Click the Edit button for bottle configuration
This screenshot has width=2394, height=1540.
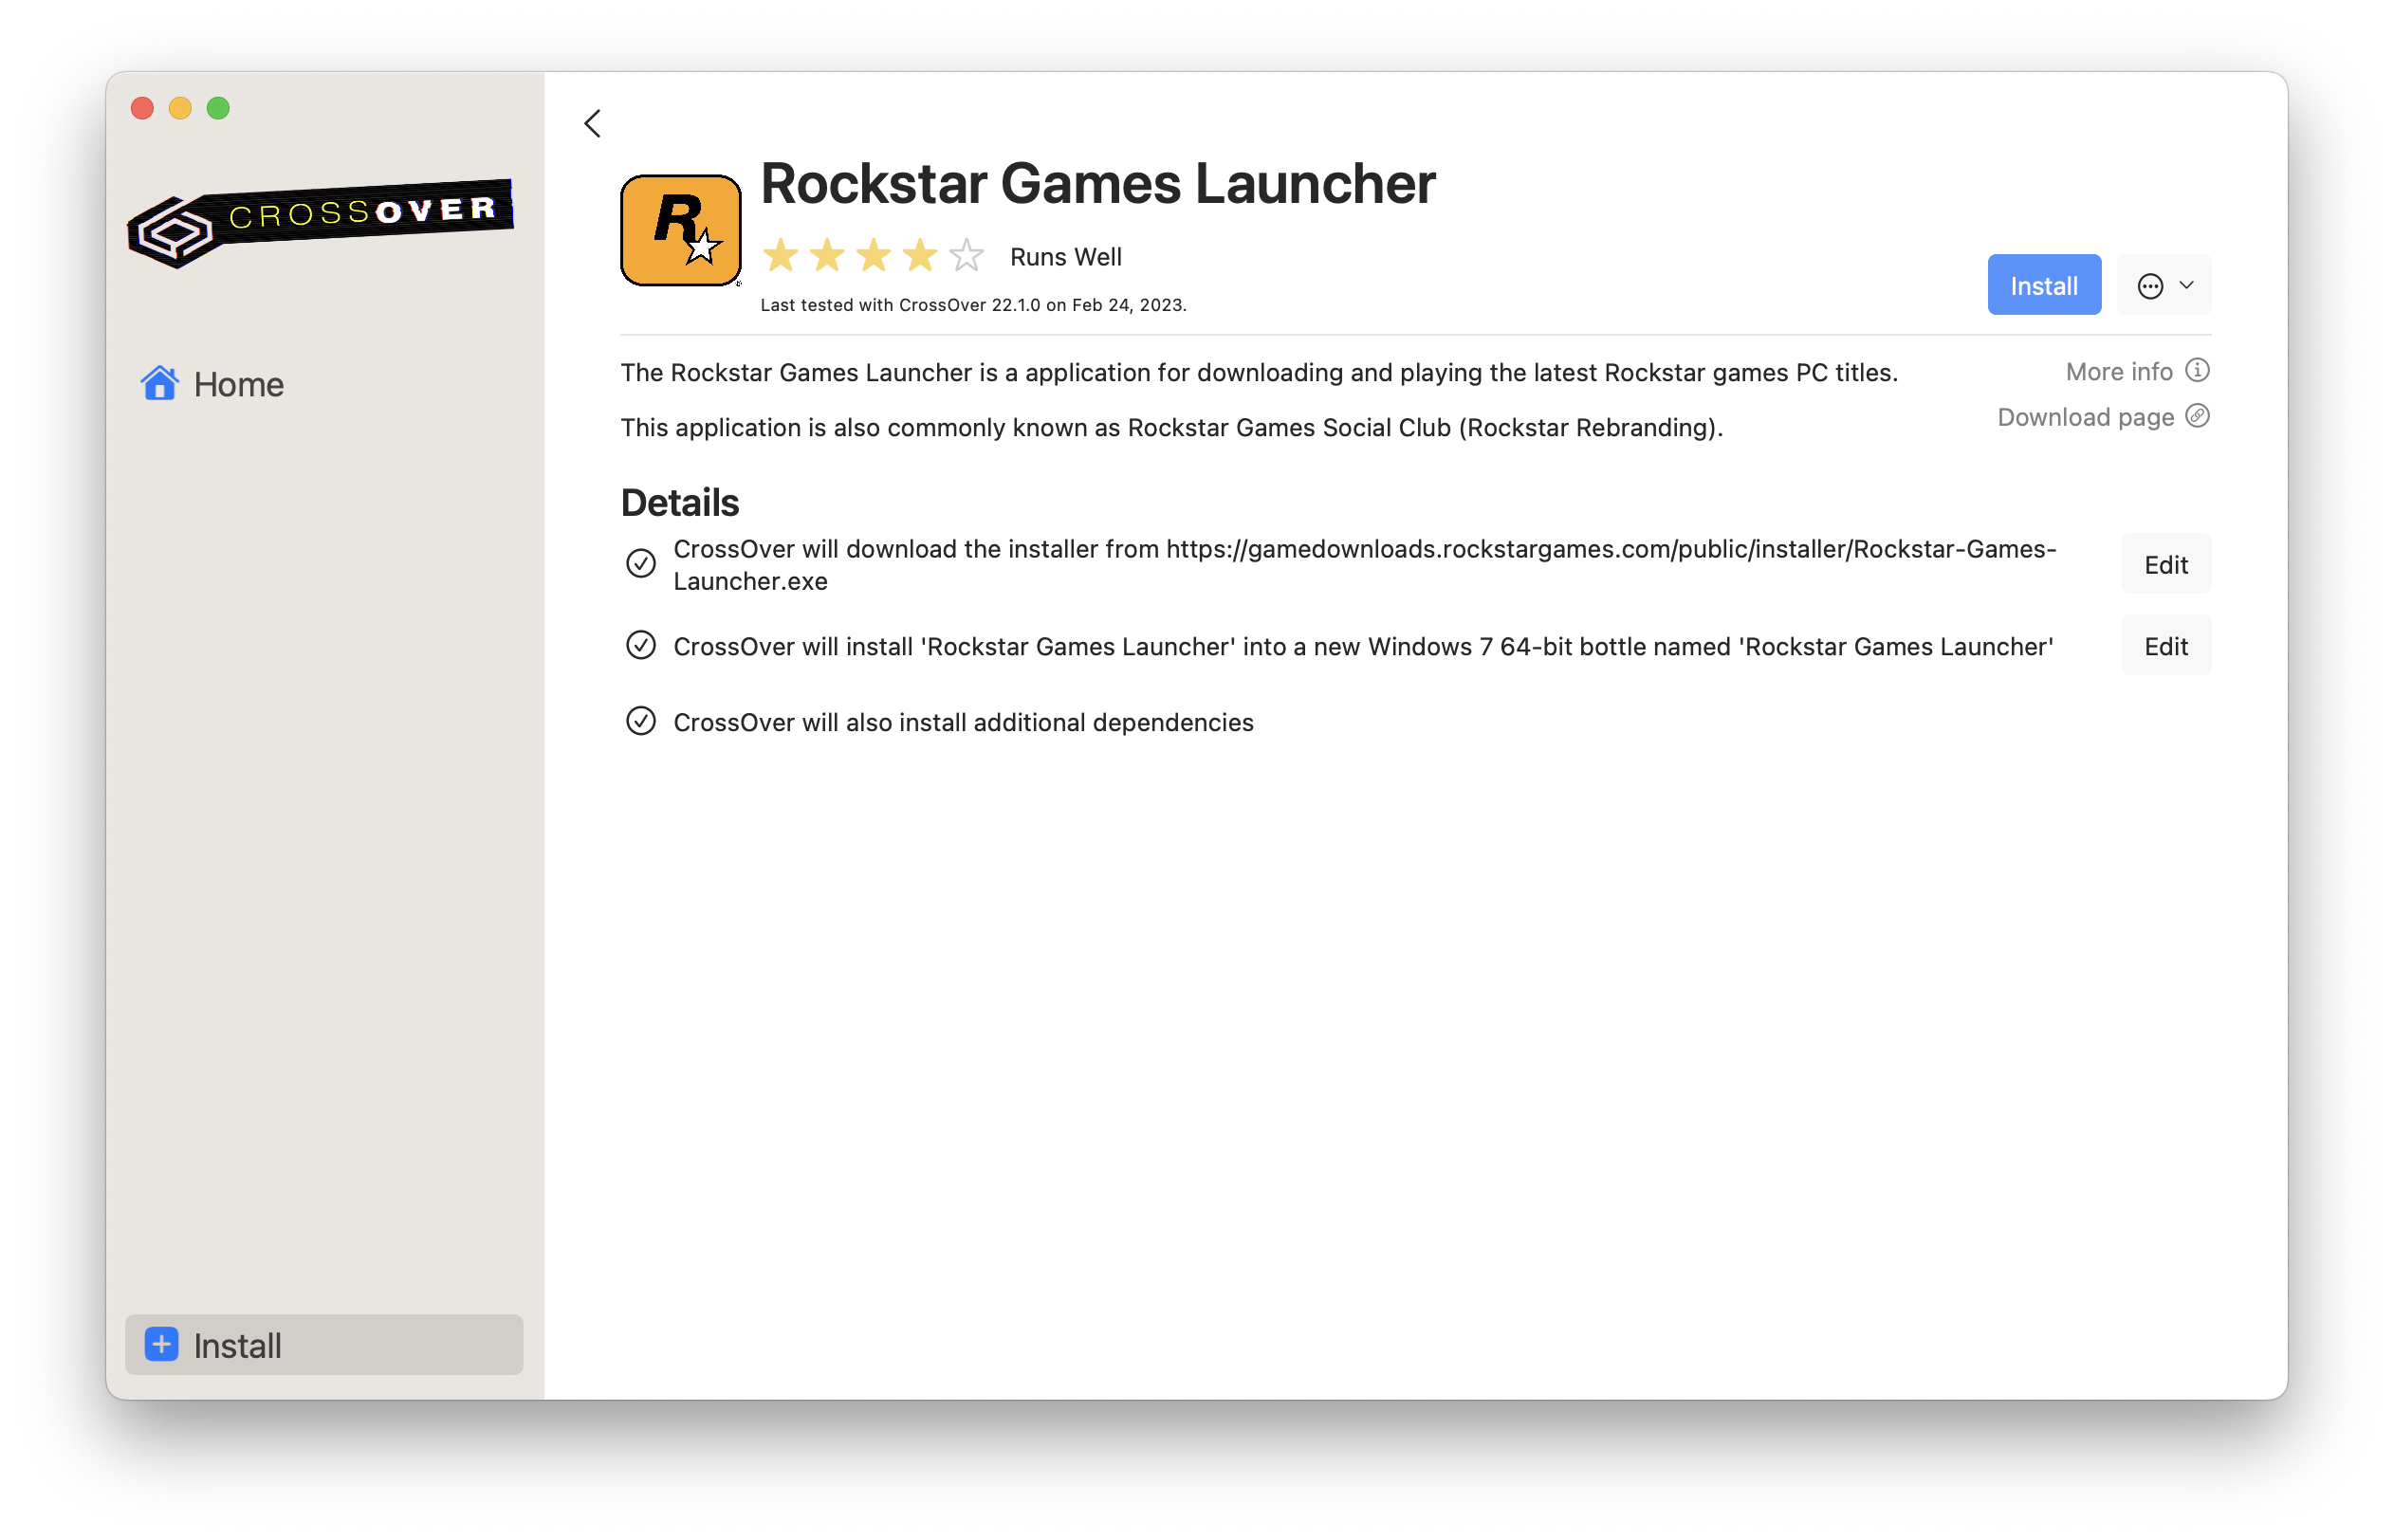(2165, 645)
